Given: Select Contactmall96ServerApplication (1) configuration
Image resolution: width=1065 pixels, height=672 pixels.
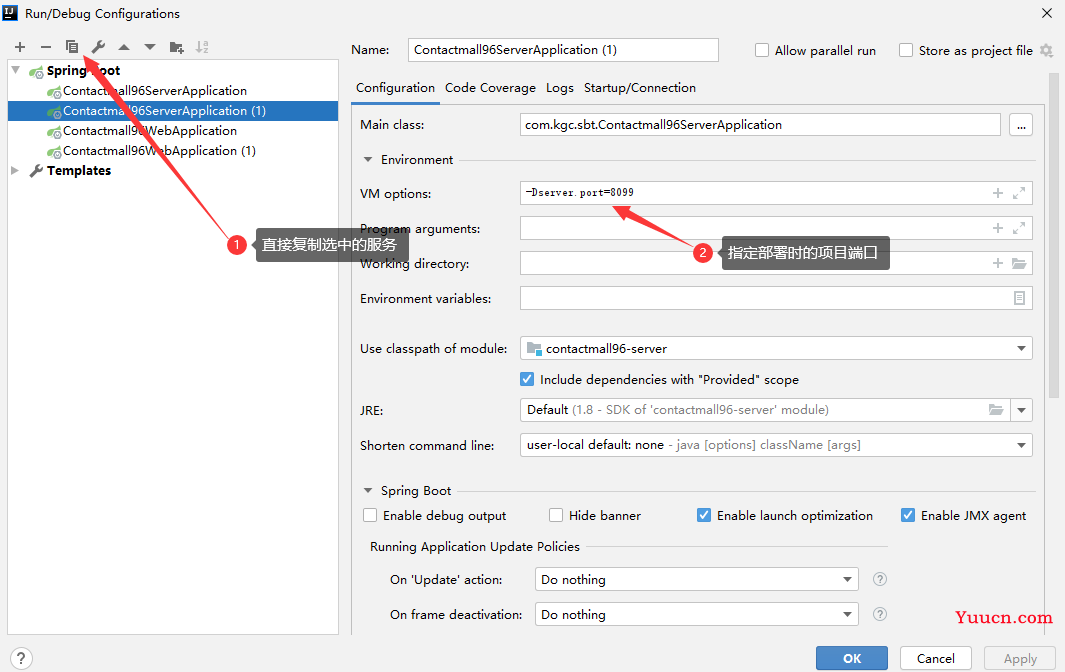Looking at the screenshot, I should click(x=173, y=111).
